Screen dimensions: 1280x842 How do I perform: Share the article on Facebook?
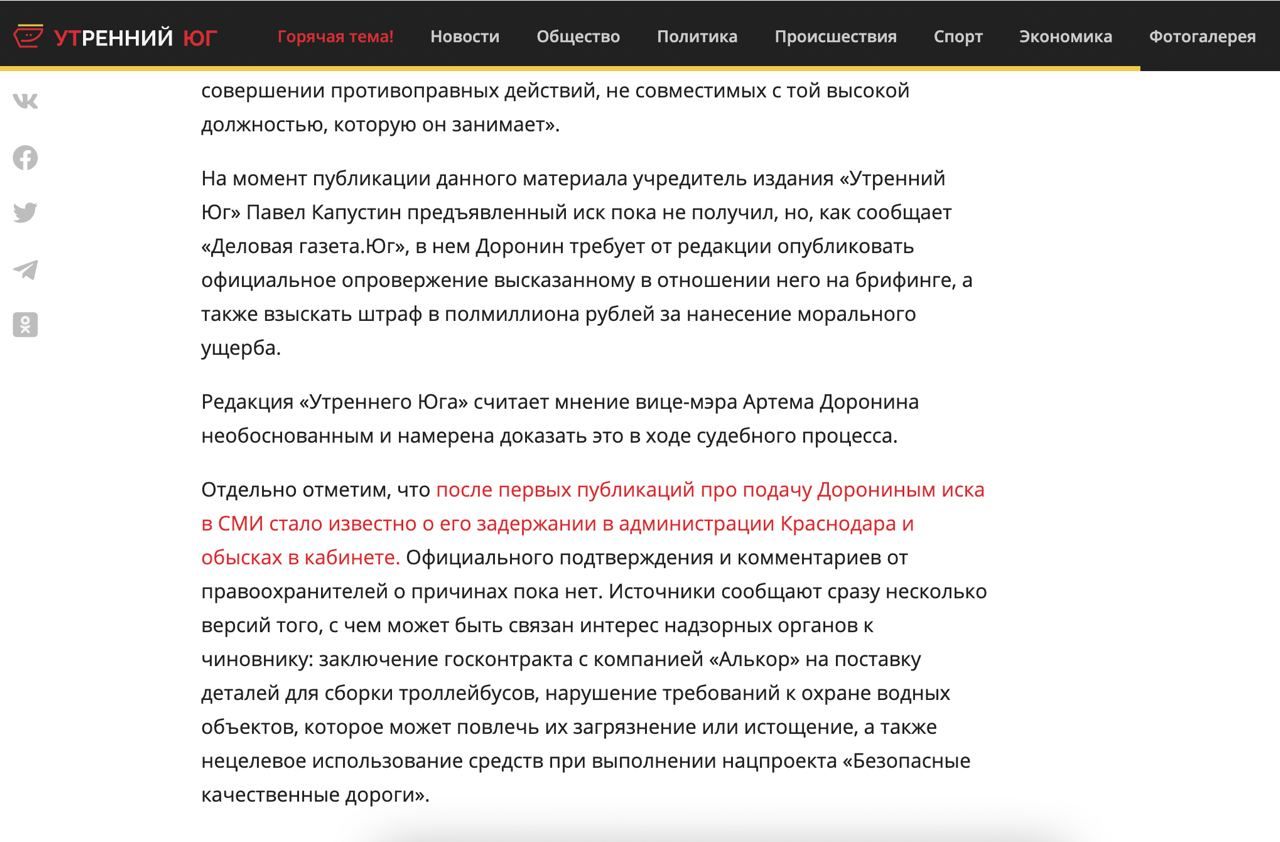click(x=25, y=157)
